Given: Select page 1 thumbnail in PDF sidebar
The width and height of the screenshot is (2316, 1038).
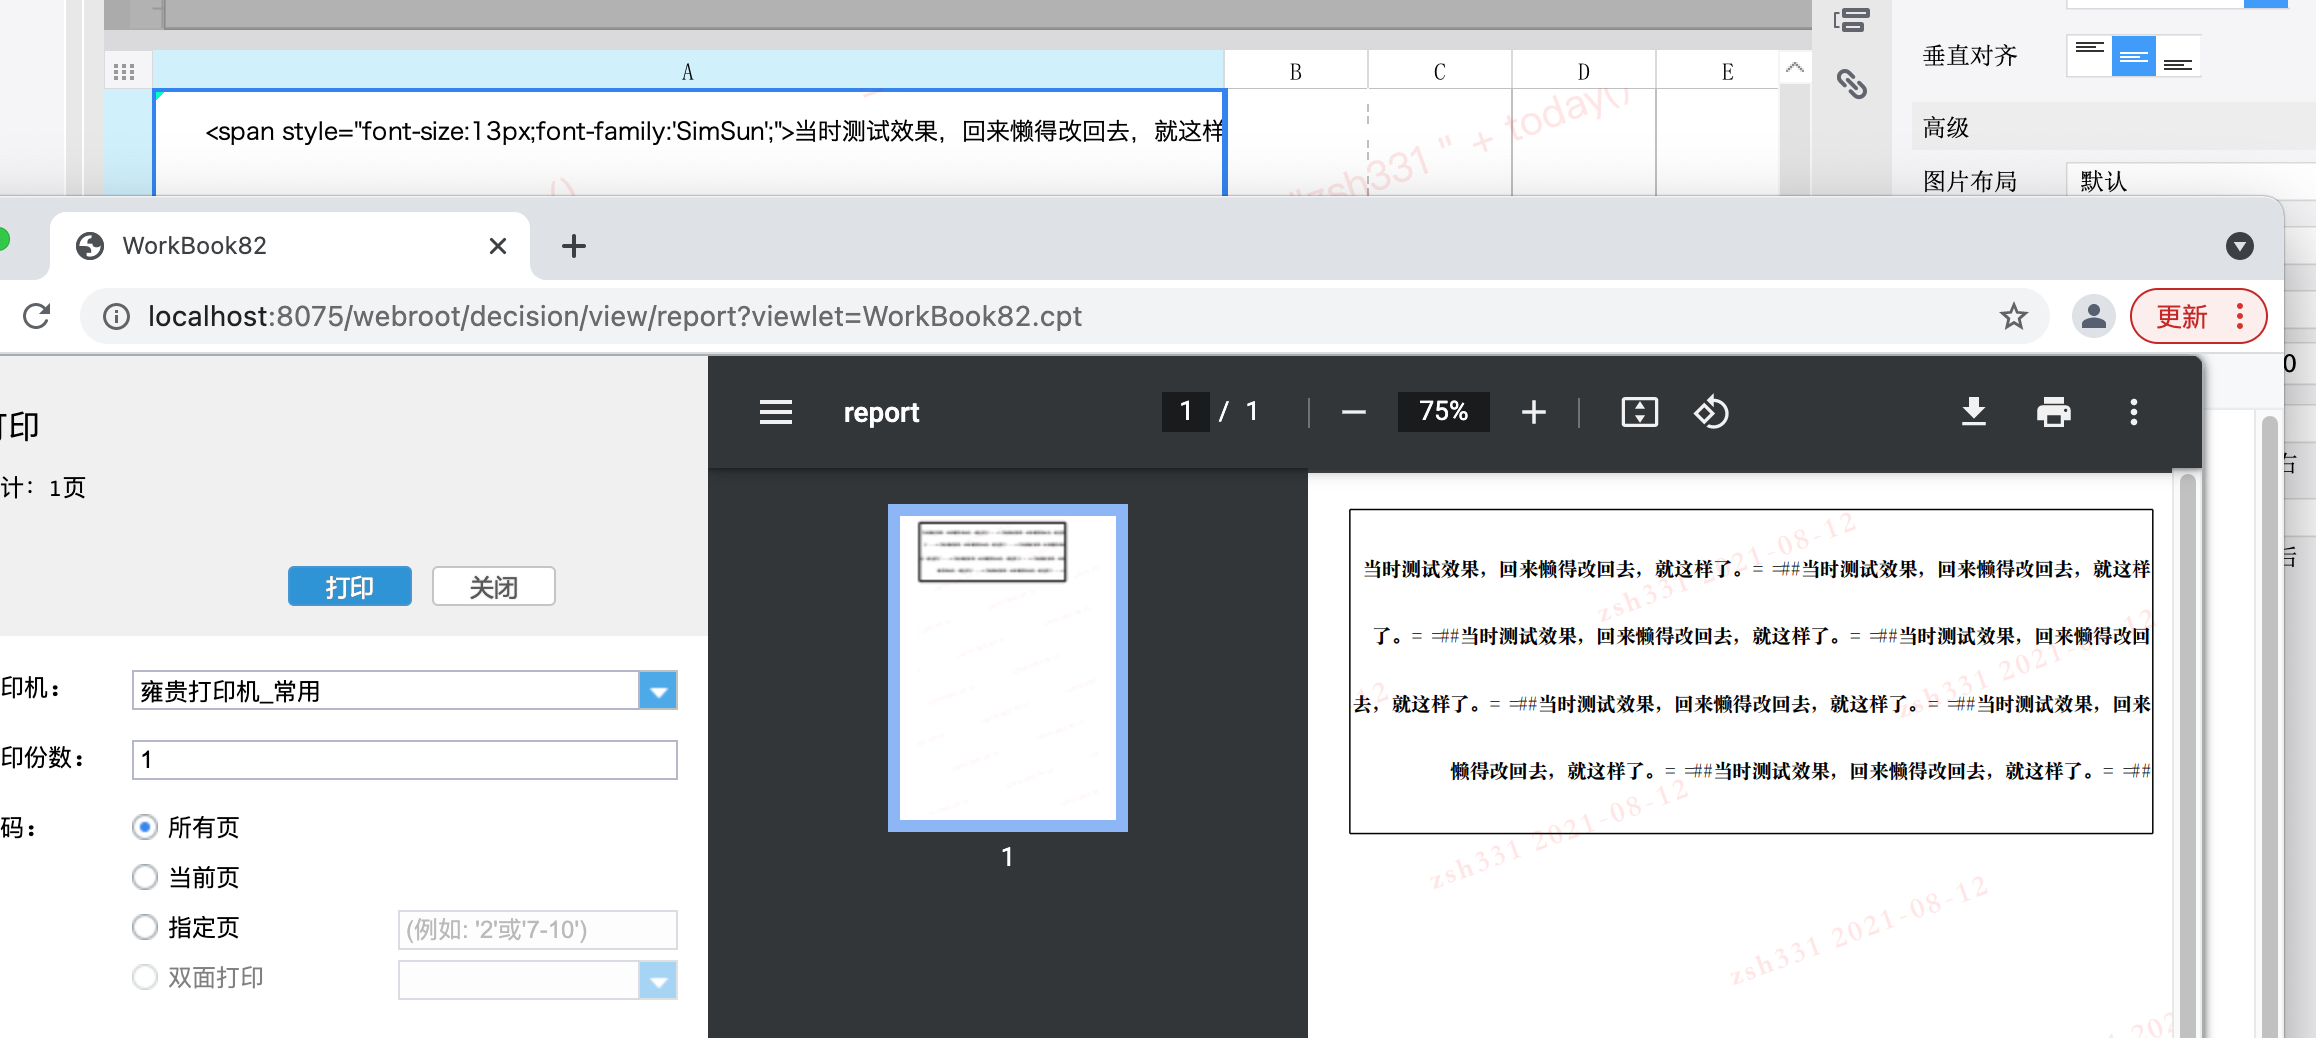Looking at the screenshot, I should pyautogui.click(x=1008, y=668).
